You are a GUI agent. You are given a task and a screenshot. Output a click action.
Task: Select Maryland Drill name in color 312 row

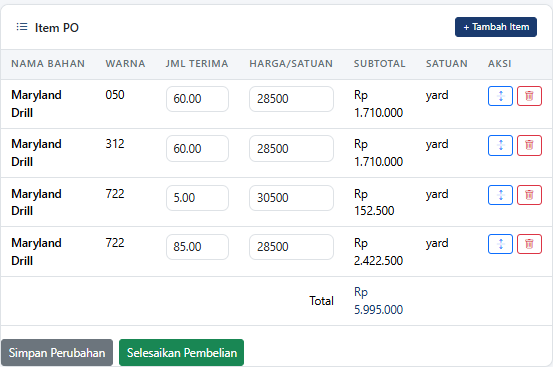click(36, 153)
